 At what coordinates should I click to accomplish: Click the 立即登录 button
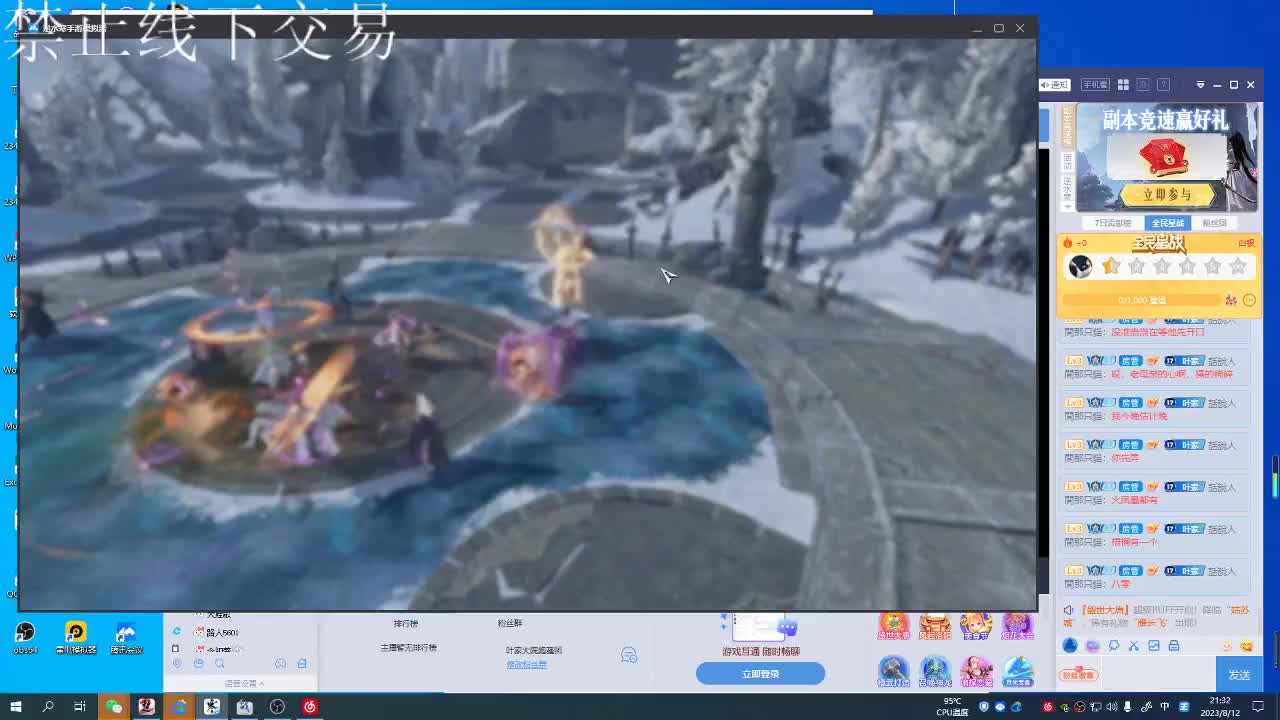tap(760, 674)
